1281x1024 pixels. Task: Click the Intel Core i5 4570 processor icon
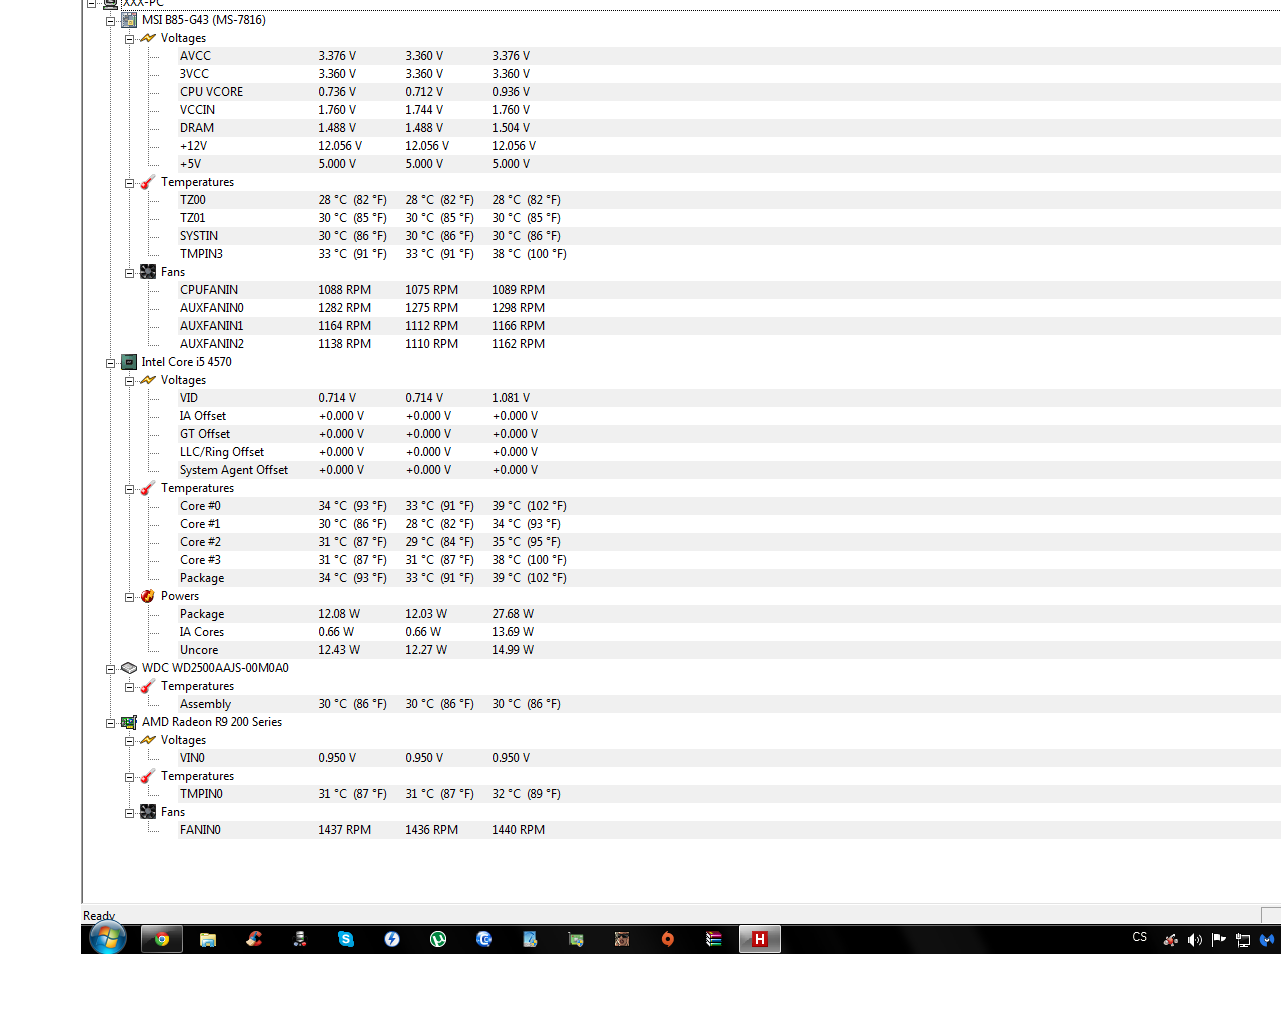click(129, 362)
